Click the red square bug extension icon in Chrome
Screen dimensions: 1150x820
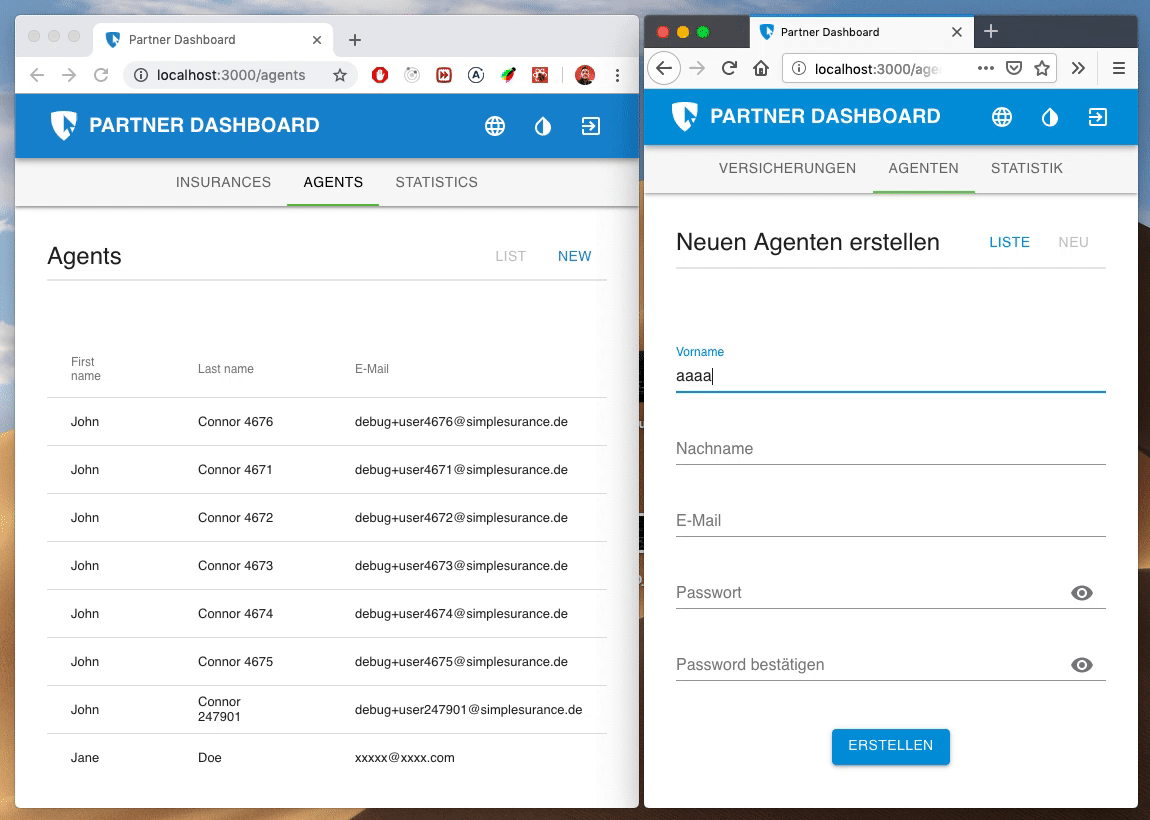tap(541, 75)
